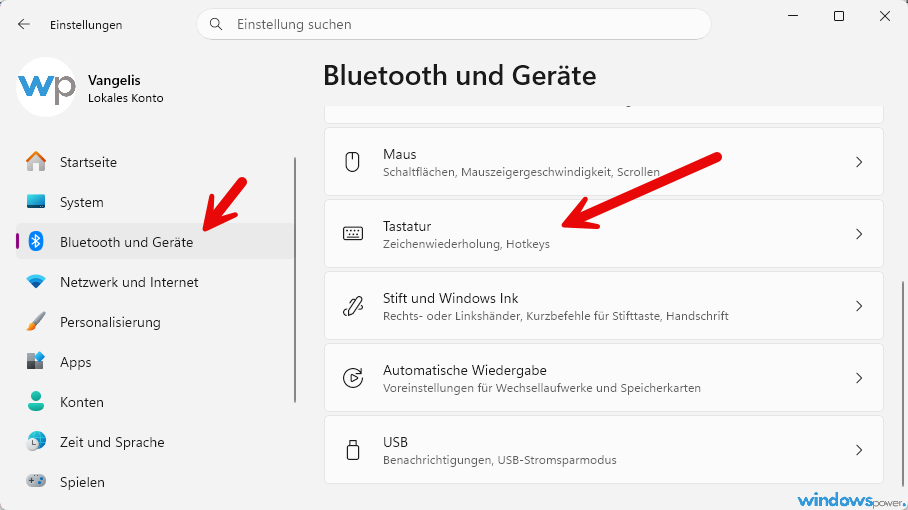The width and height of the screenshot is (908, 510).
Task: Click the Automatische Wiedergabe autoplay icon
Action: click(353, 377)
